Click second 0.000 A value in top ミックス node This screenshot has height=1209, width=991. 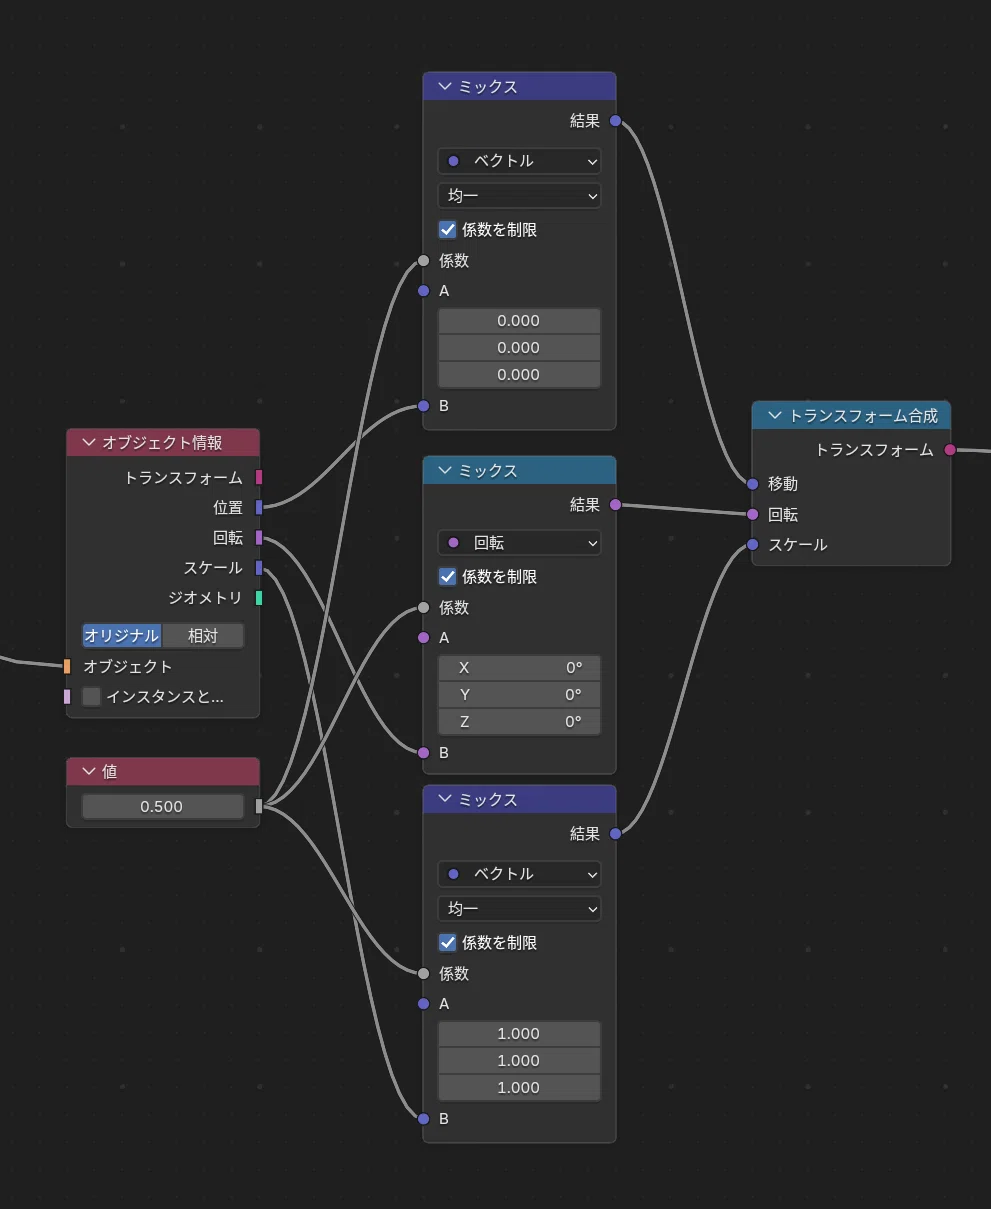pyautogui.click(x=519, y=348)
